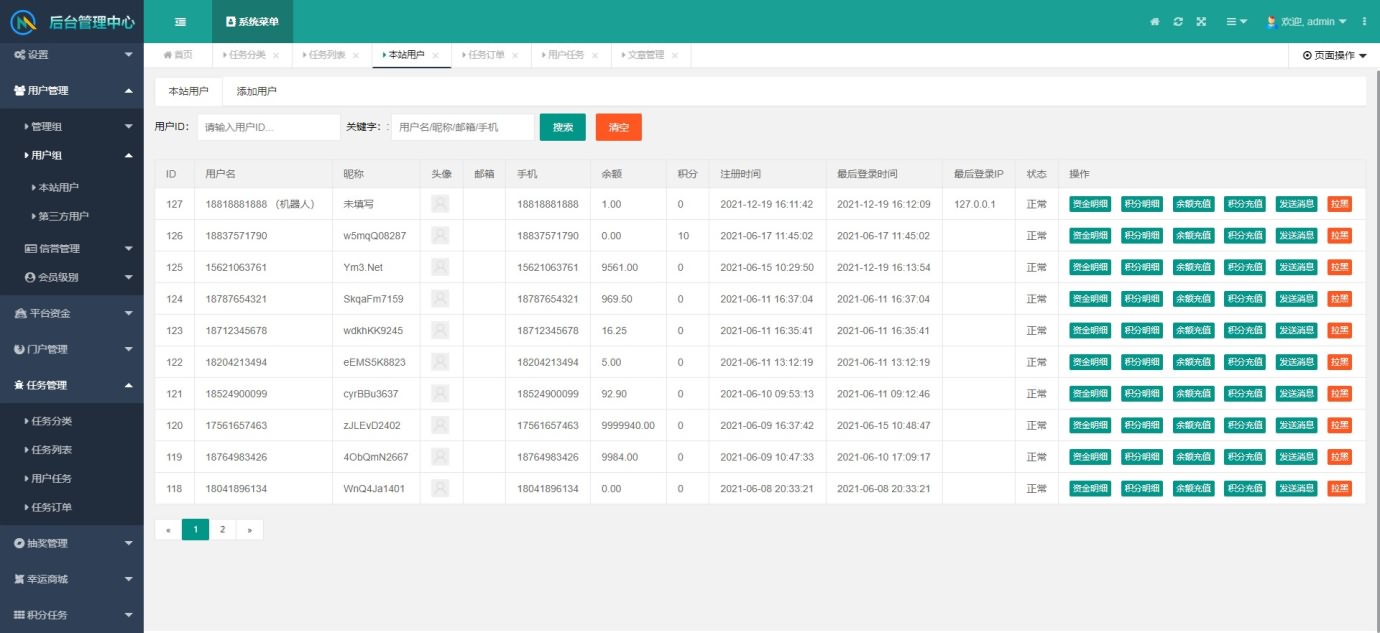1380x633 pixels.
Task: Open 第三方用户 in the sidebar
Action: point(63,216)
